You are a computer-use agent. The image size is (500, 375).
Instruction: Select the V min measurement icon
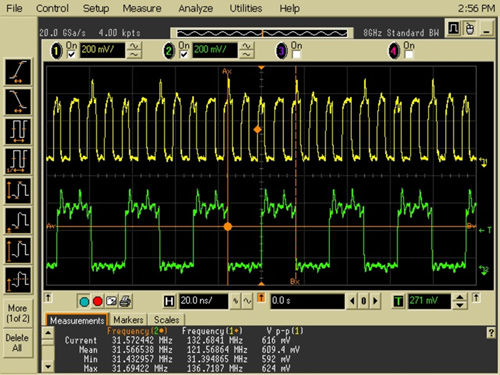coord(18,221)
